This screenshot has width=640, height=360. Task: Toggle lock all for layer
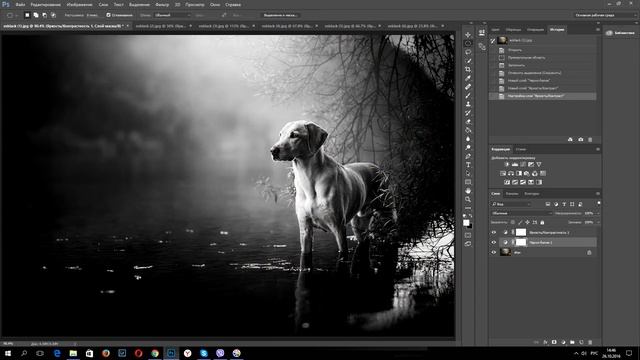542,222
